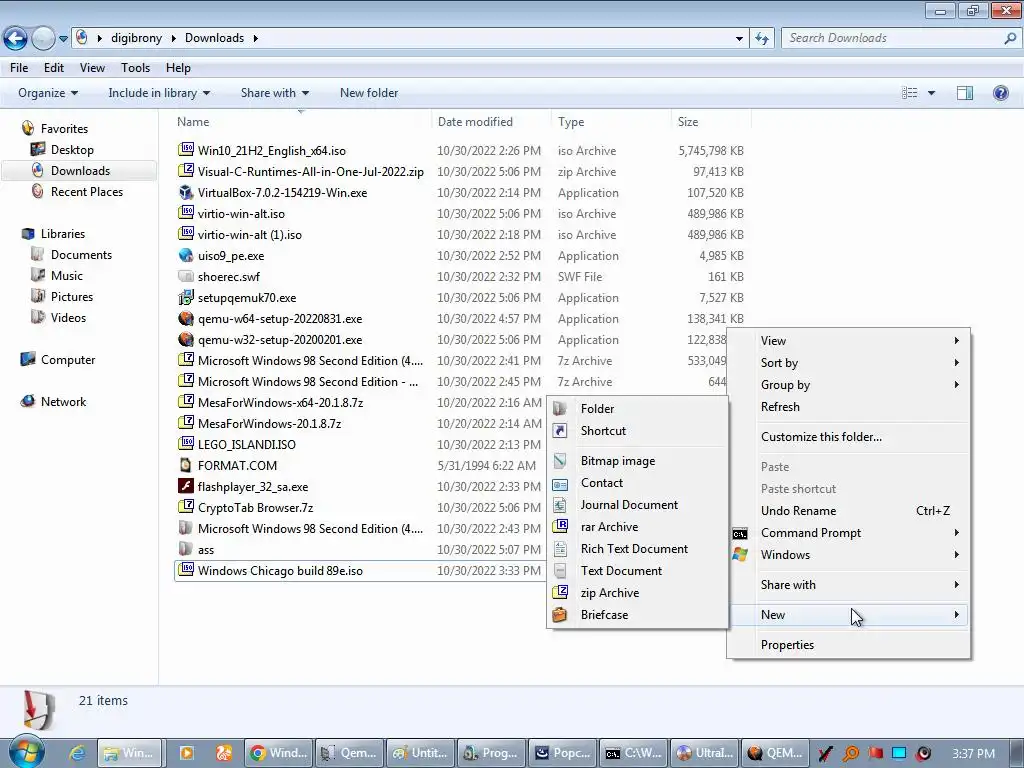Open the Edit menu
Image resolution: width=1024 pixels, height=768 pixels.
[x=54, y=68]
